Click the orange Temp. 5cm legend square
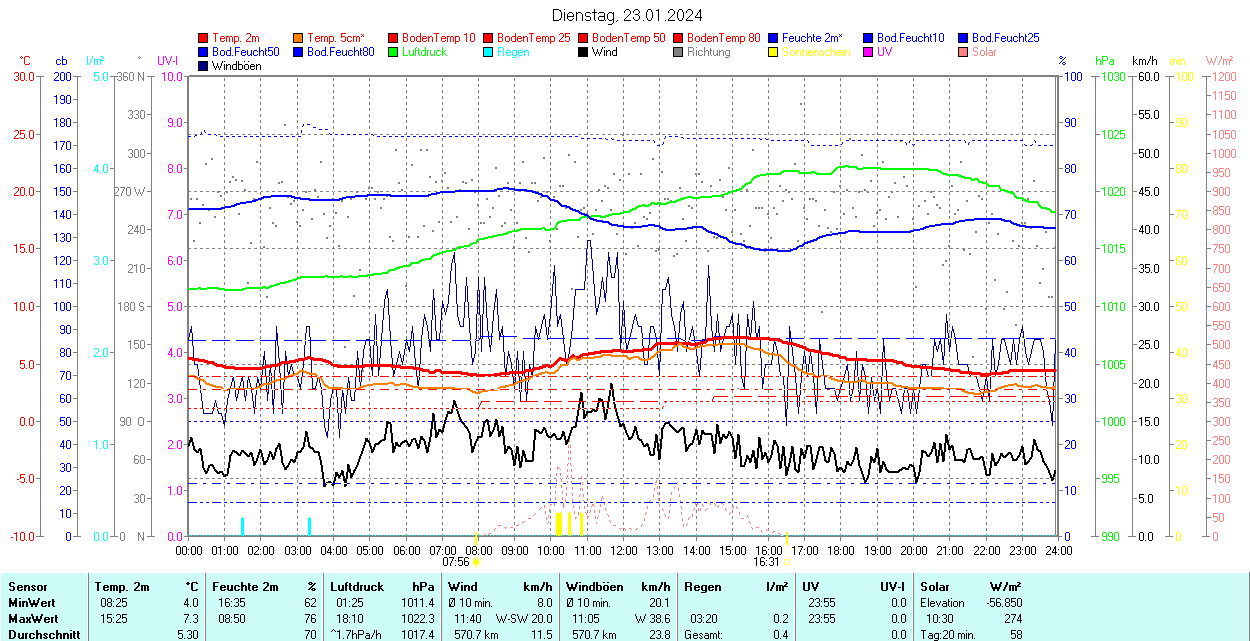Screen dimensions: 1250x641 coord(299,38)
